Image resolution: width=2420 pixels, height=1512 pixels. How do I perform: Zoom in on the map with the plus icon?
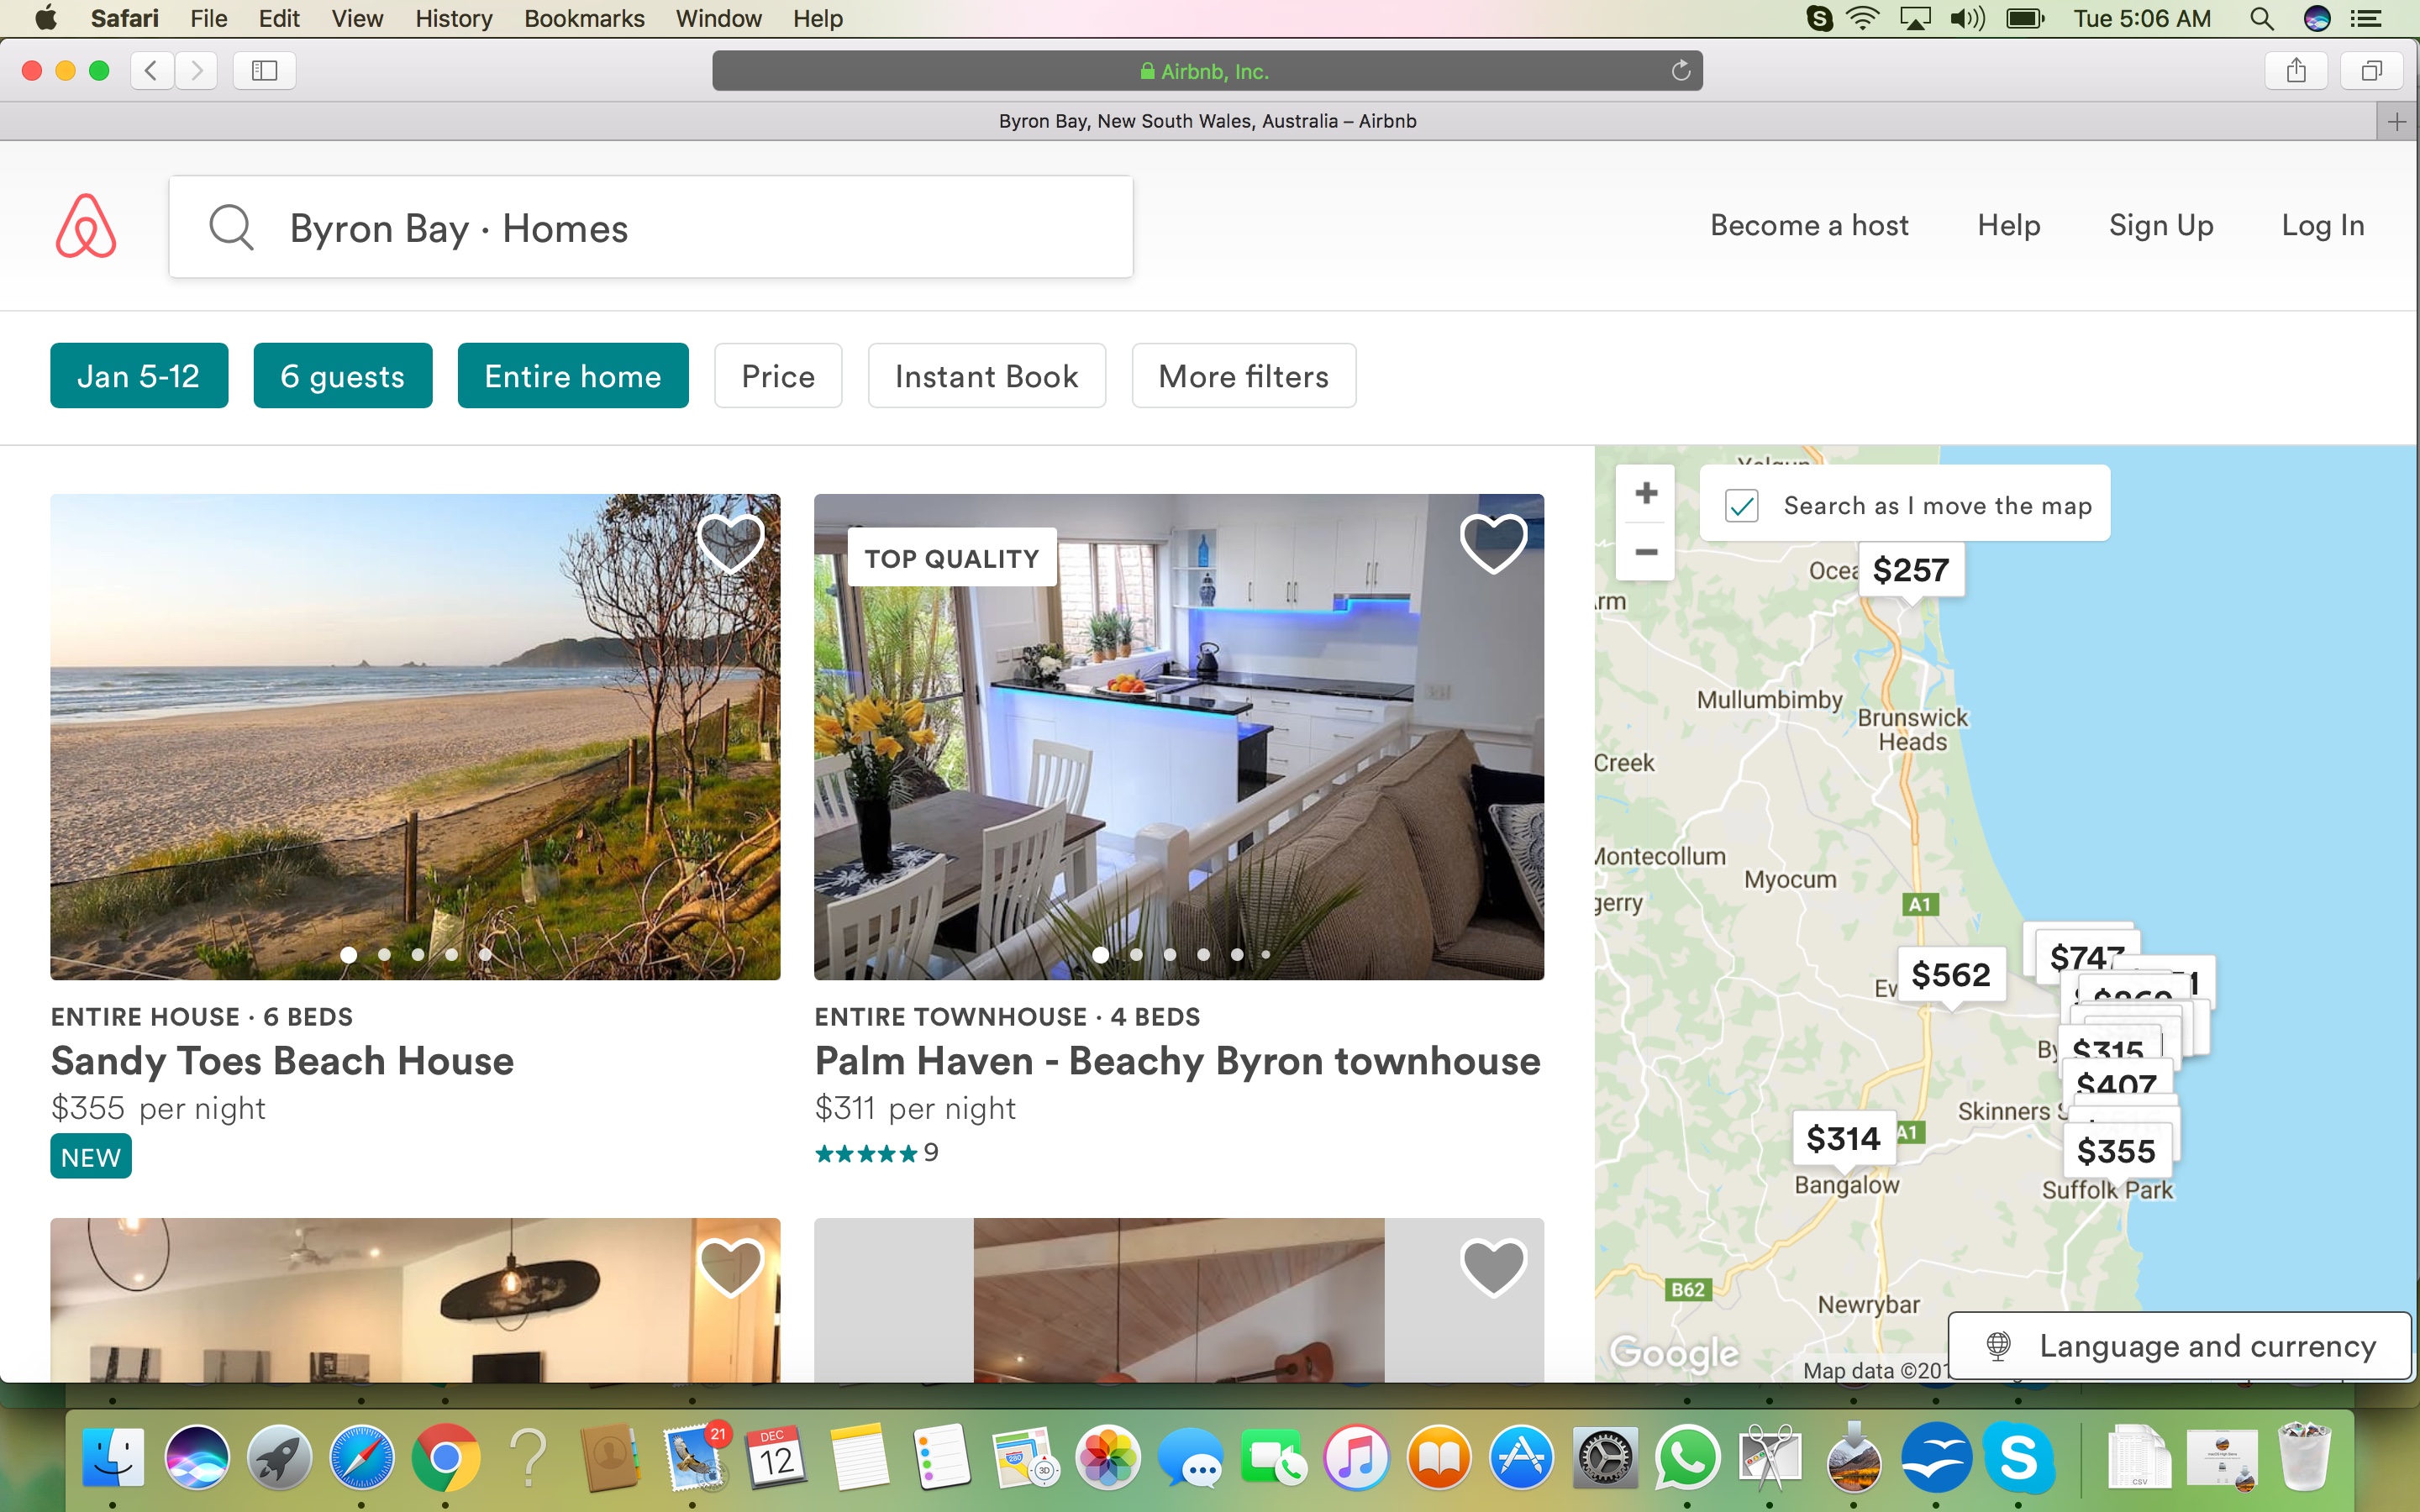(1645, 492)
